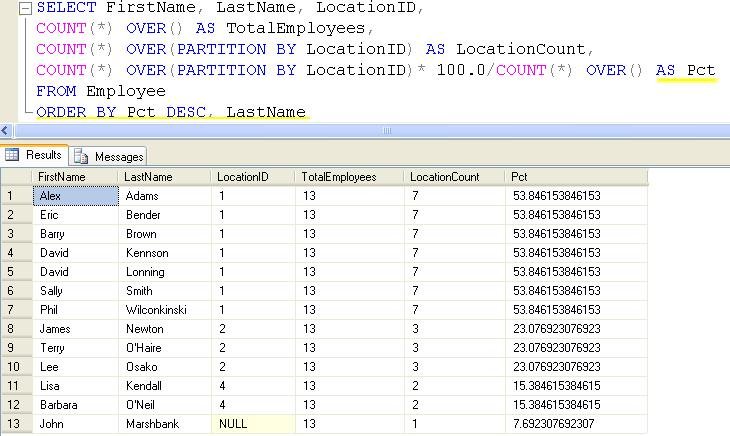Screen dimensions: 730x436
Task: Click the cell containing Lisa
Action: click(76, 386)
